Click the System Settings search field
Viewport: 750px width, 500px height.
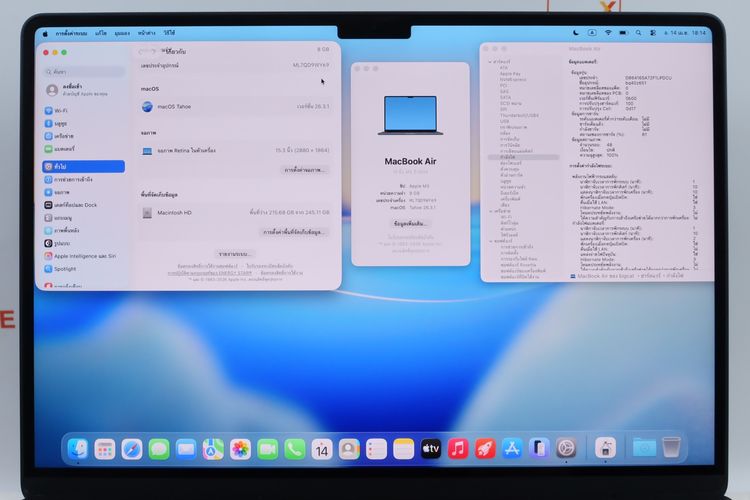tap(84, 72)
